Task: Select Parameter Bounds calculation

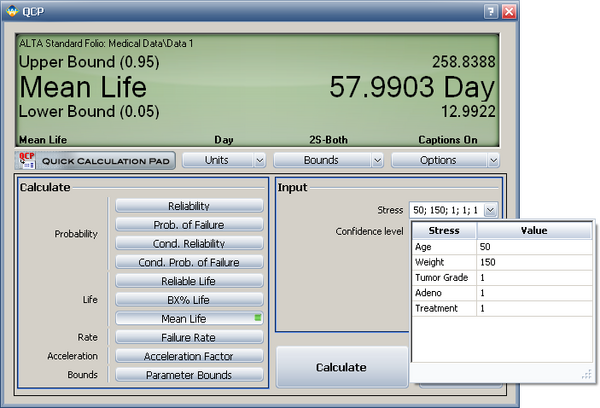Action: (x=189, y=375)
